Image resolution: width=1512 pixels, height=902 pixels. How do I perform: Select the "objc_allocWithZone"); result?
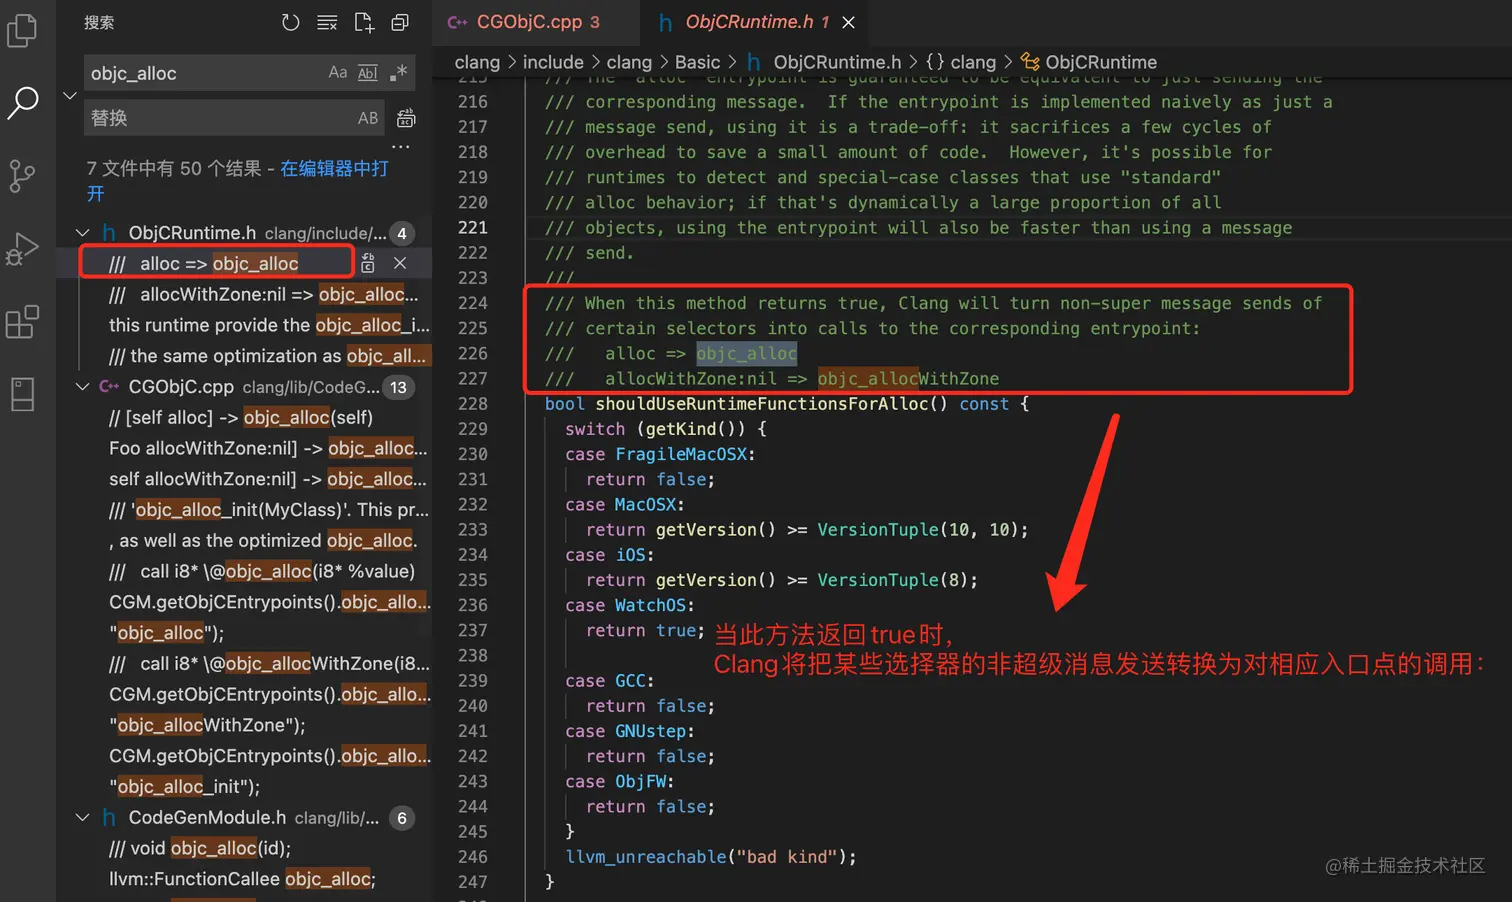(207, 725)
